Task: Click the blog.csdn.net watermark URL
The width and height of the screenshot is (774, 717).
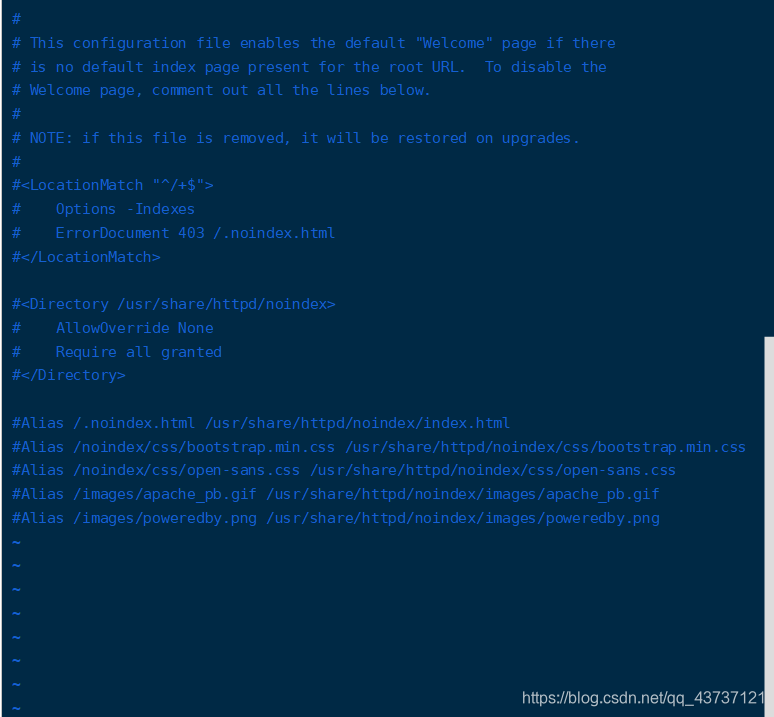Action: coord(644,697)
